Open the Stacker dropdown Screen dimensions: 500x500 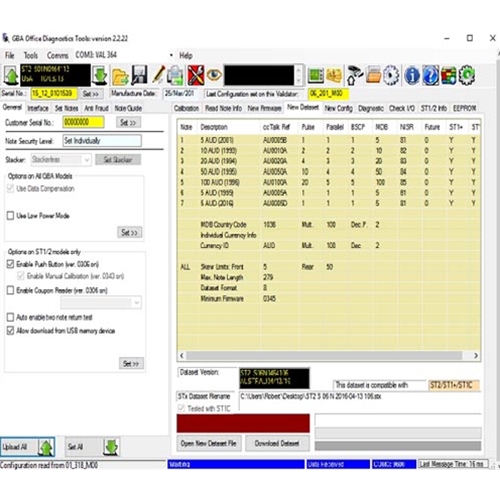(61, 160)
